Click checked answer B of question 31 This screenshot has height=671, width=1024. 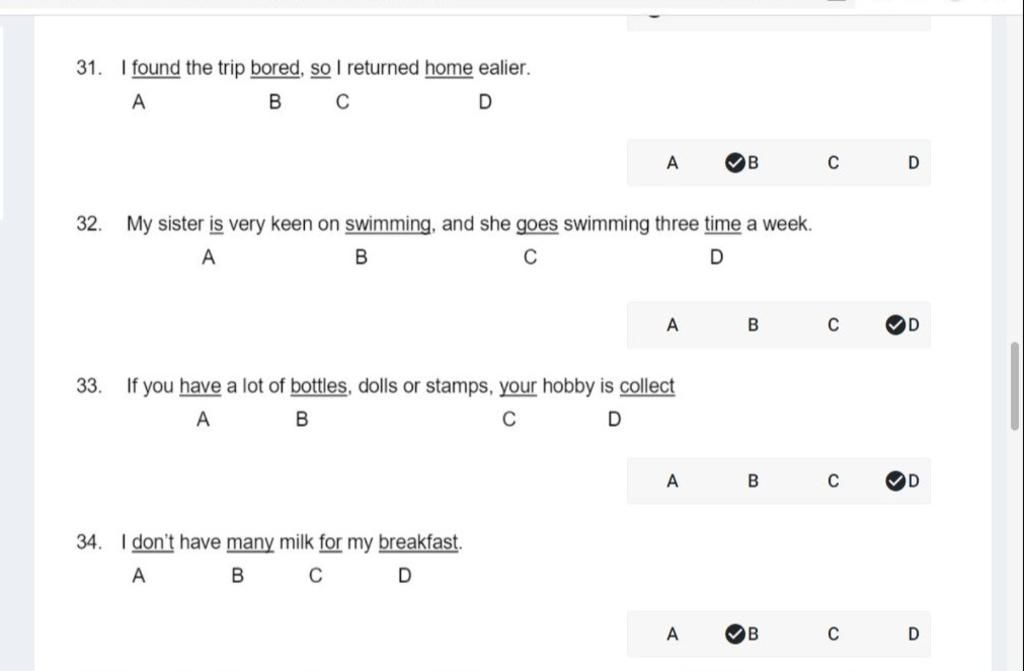click(x=742, y=163)
